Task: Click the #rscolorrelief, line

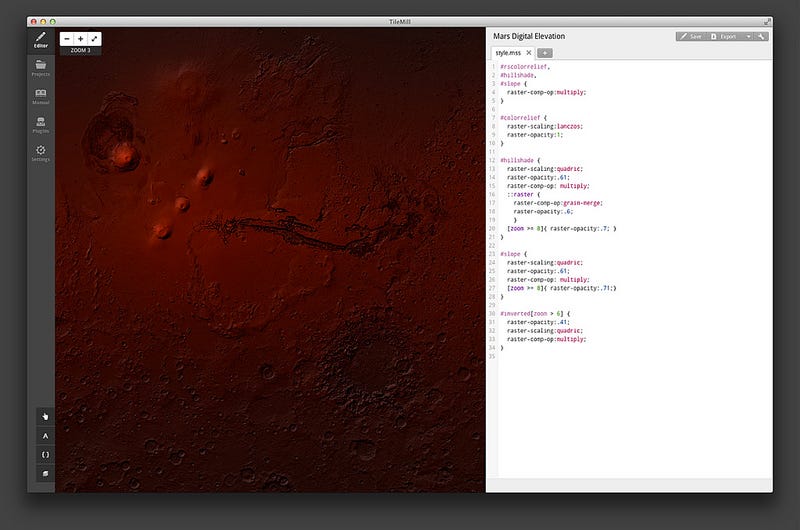Action: [525, 67]
